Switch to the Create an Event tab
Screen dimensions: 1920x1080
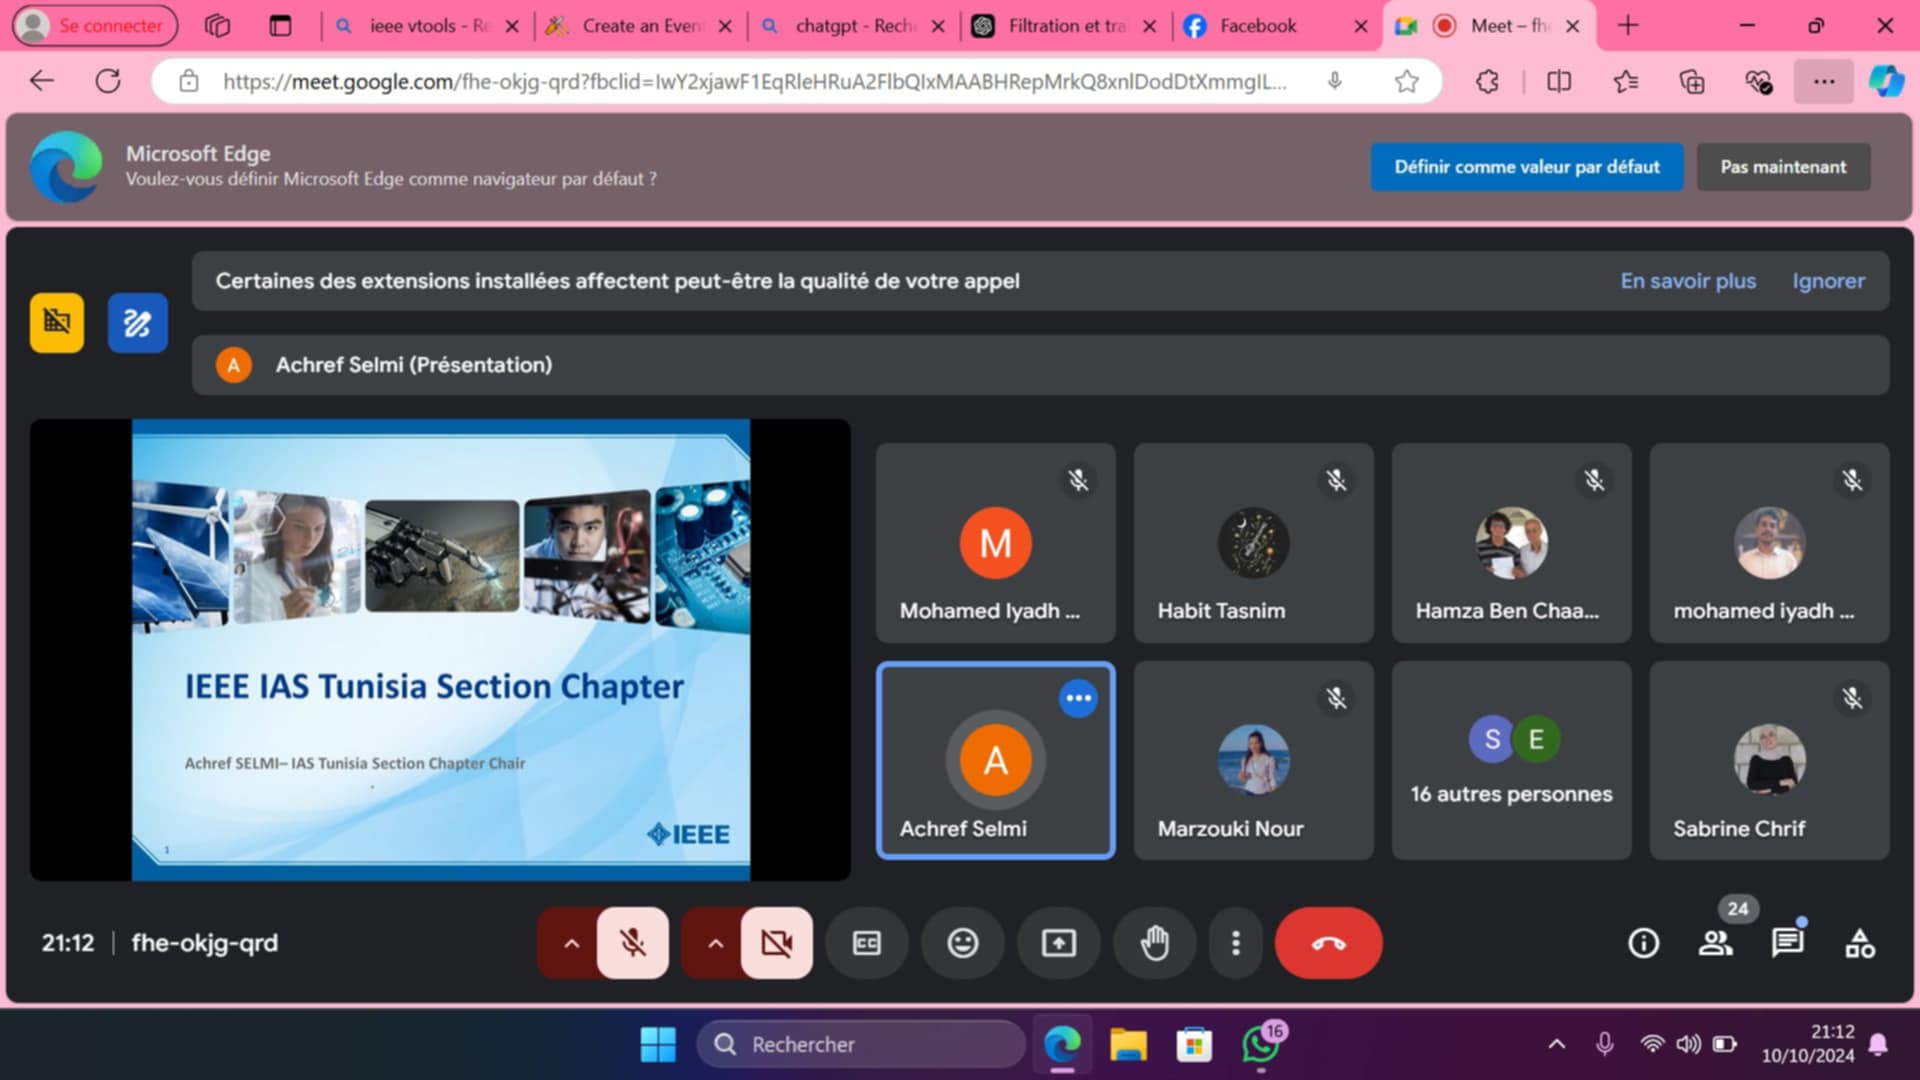(x=640, y=26)
